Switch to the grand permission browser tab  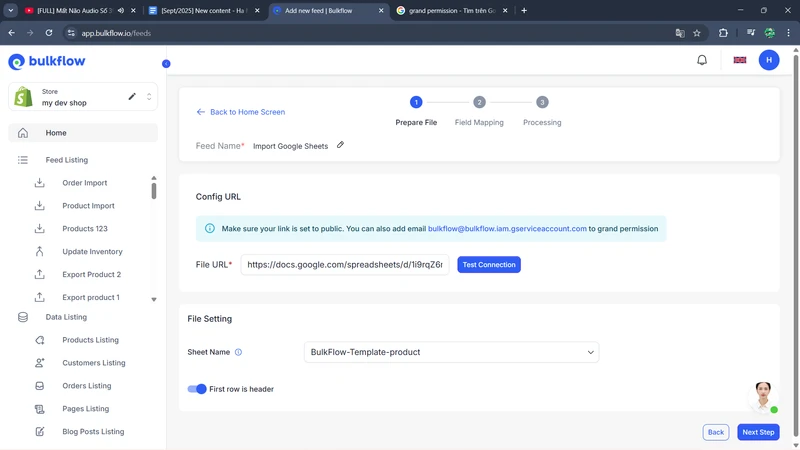448,11
